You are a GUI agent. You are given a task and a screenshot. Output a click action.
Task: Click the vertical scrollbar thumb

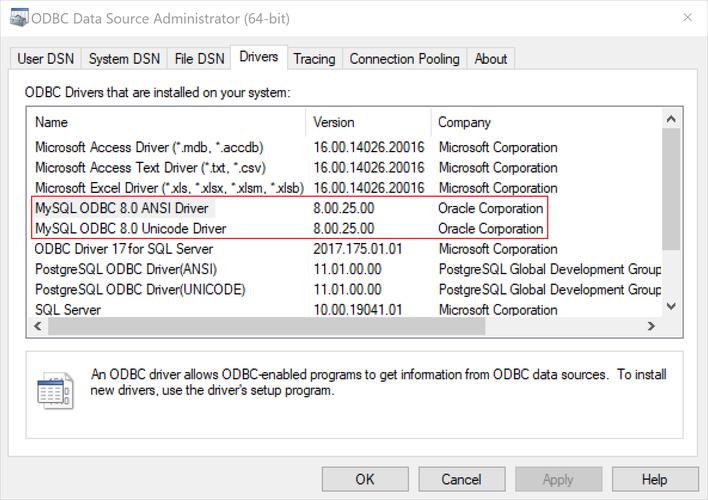(x=671, y=189)
